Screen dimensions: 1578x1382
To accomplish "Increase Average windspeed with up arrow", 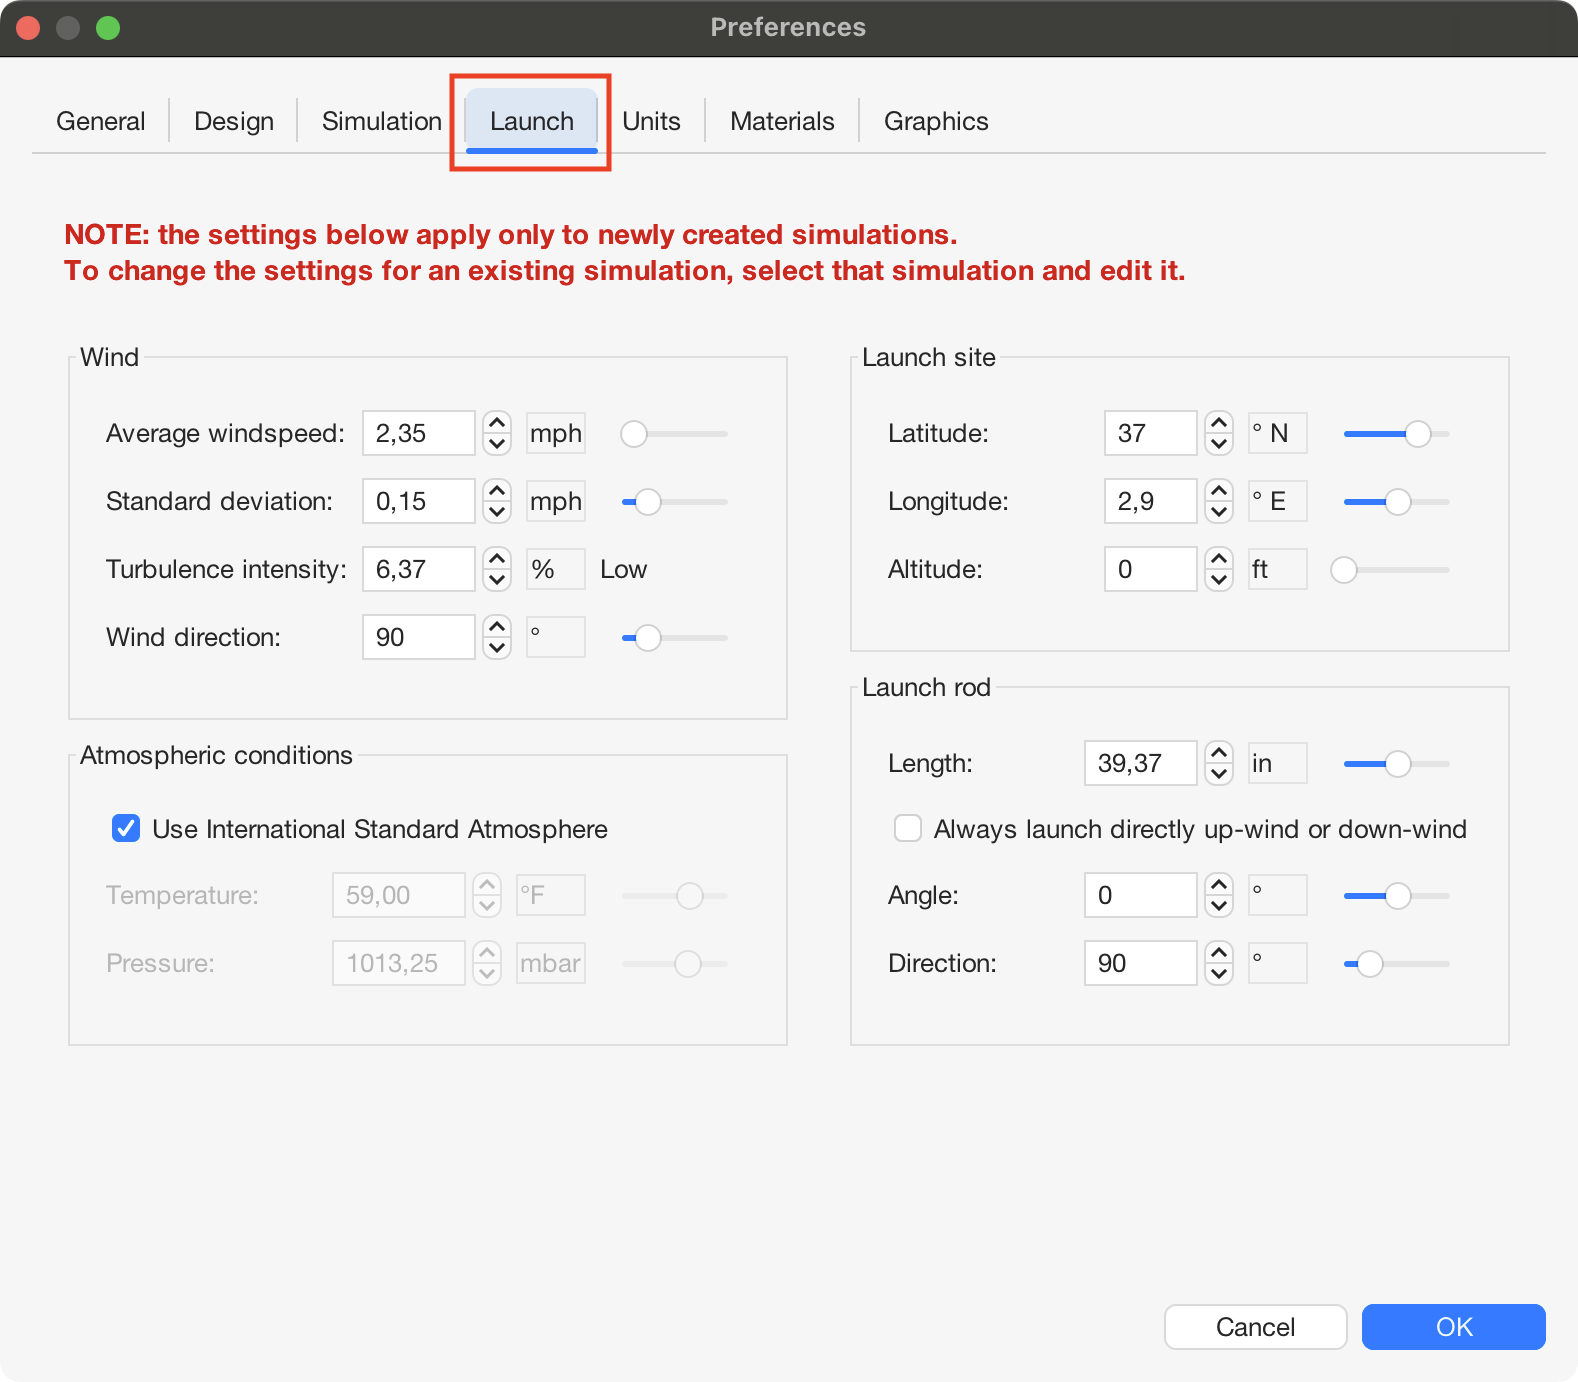I will point(497,423).
